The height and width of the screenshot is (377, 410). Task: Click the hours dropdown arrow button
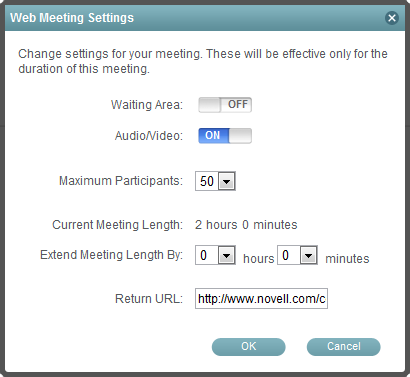(227, 256)
